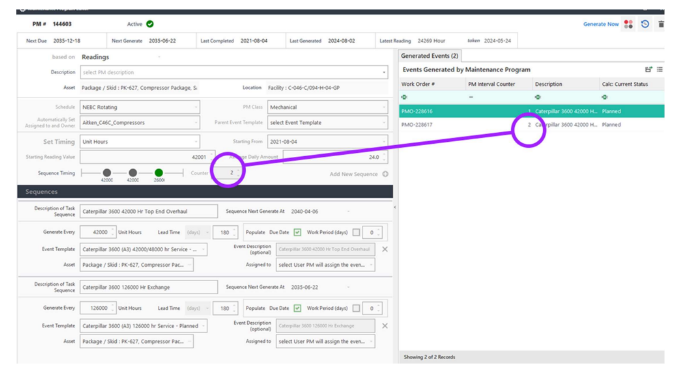Select the first gray sequence timing dot

(x=107, y=173)
